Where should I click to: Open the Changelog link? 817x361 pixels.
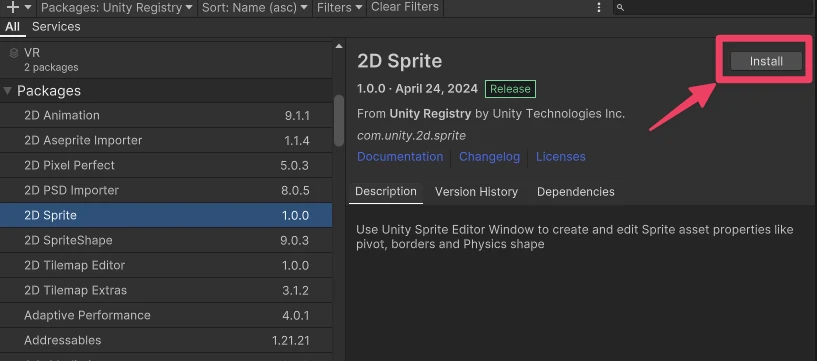489,156
